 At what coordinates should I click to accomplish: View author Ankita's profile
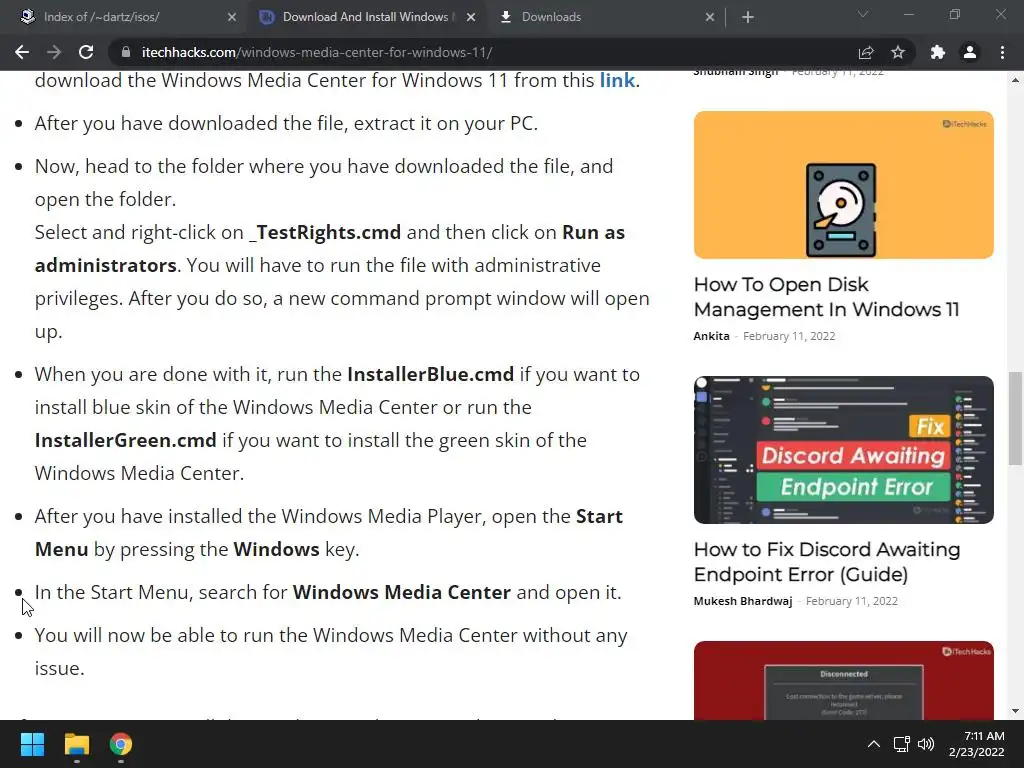coord(711,336)
